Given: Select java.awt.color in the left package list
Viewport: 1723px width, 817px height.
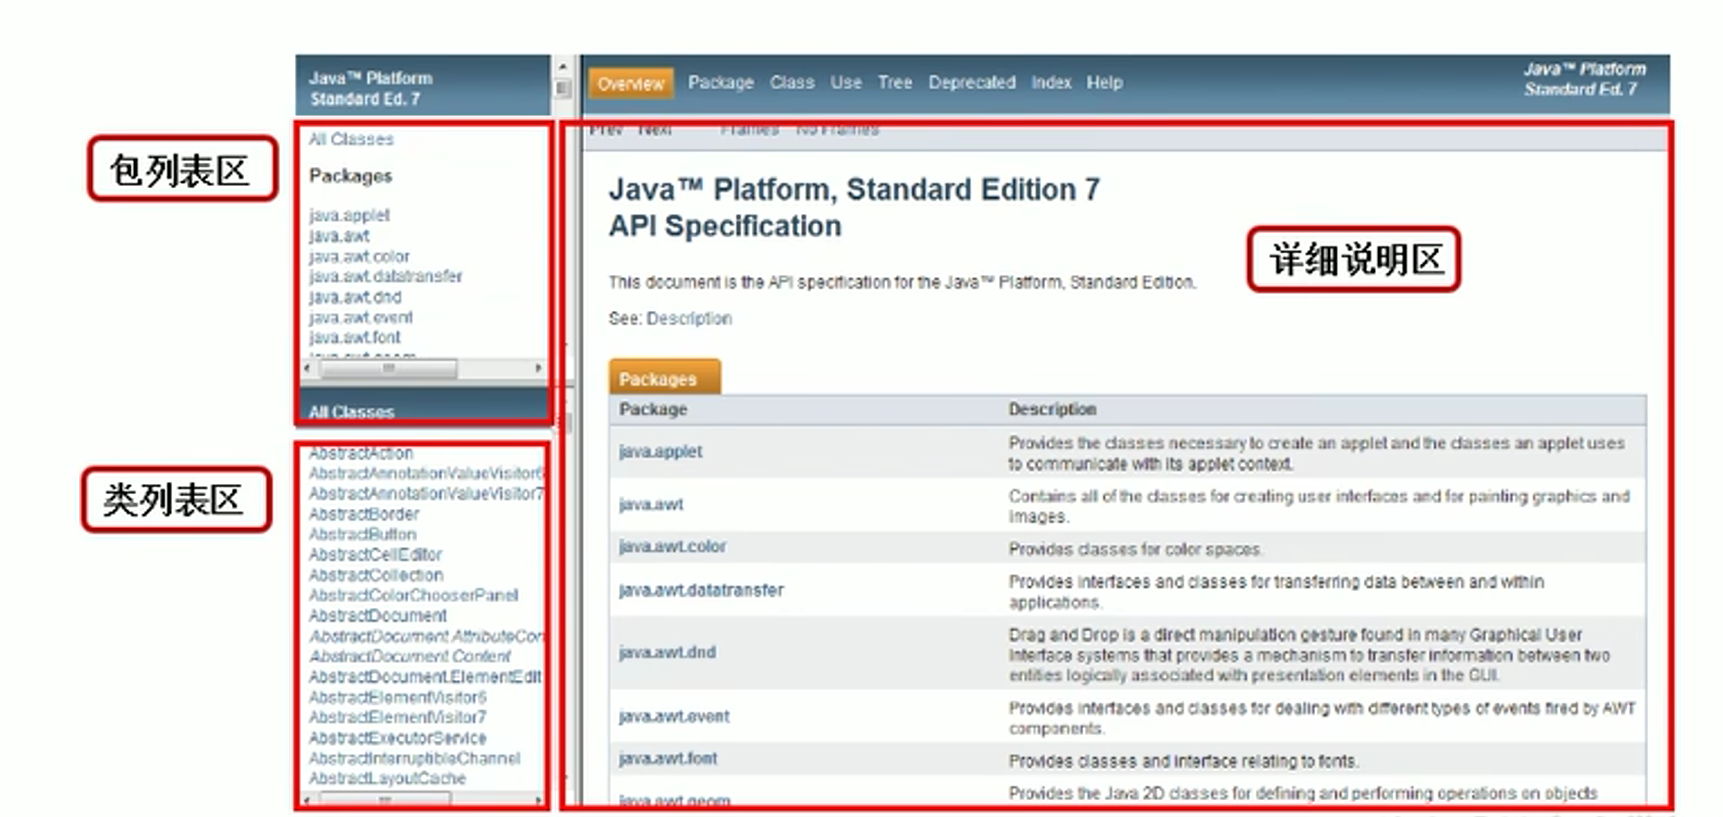Looking at the screenshot, I should [359, 256].
